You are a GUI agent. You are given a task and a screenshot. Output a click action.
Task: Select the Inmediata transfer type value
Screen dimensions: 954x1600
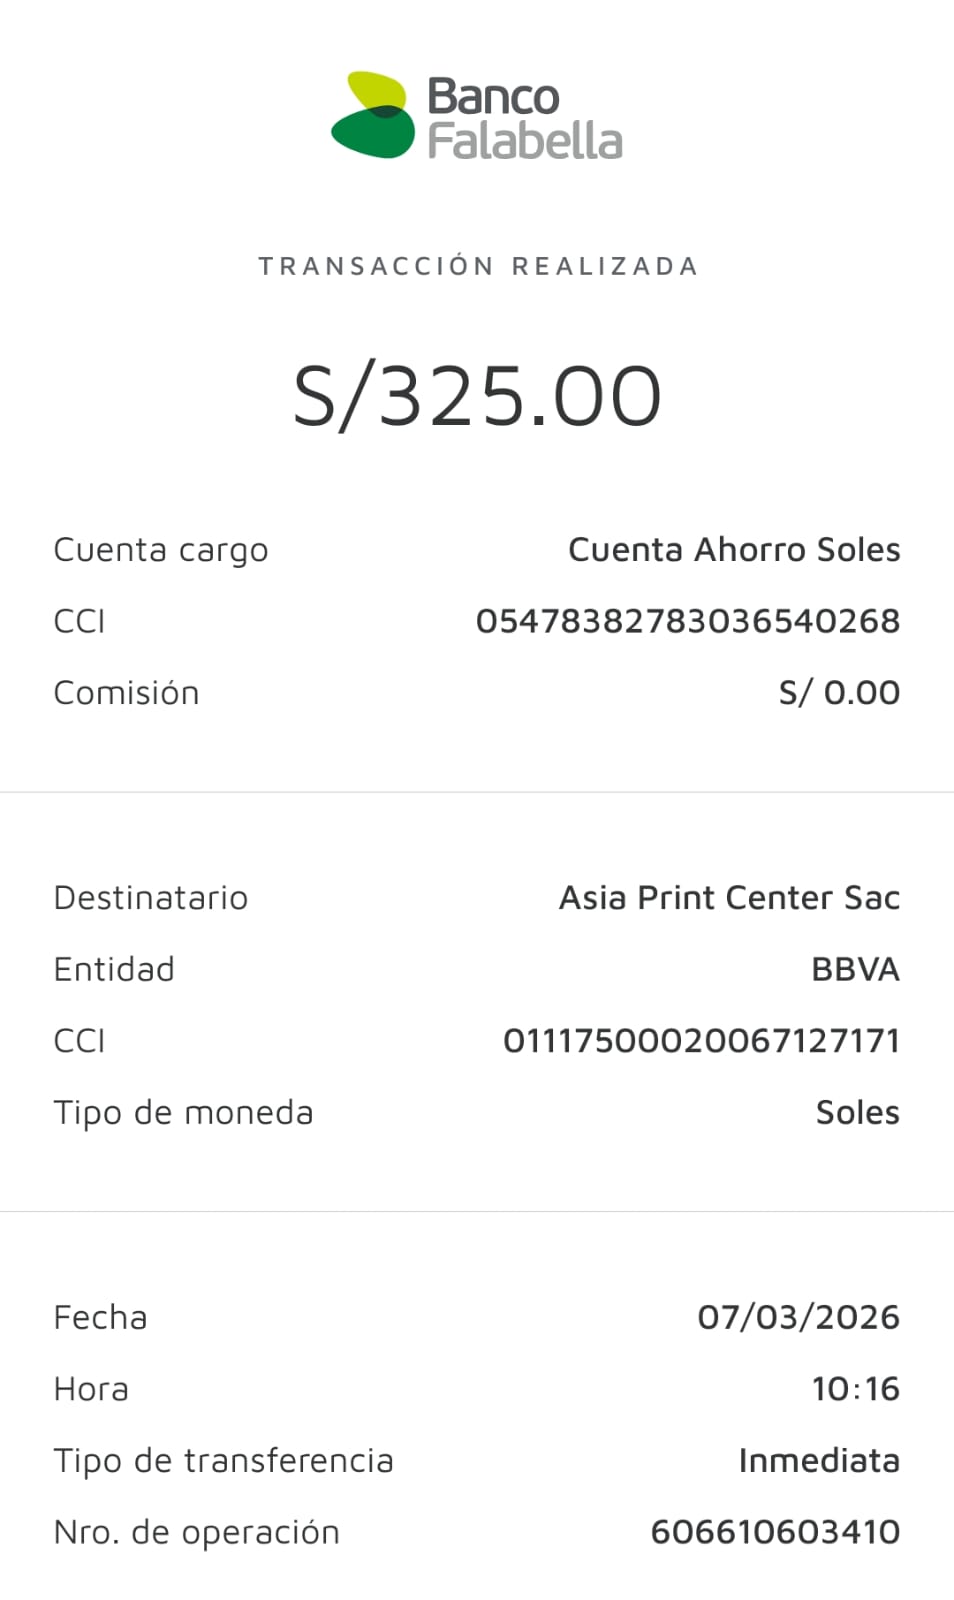819,1461
